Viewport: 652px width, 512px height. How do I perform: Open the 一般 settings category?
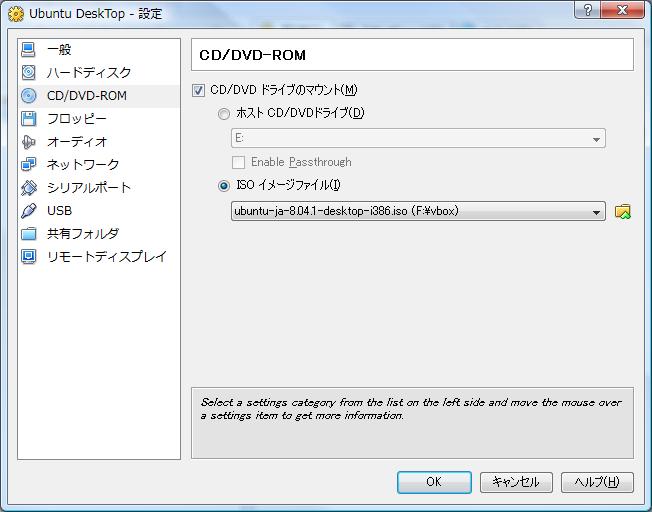click(x=99, y=49)
